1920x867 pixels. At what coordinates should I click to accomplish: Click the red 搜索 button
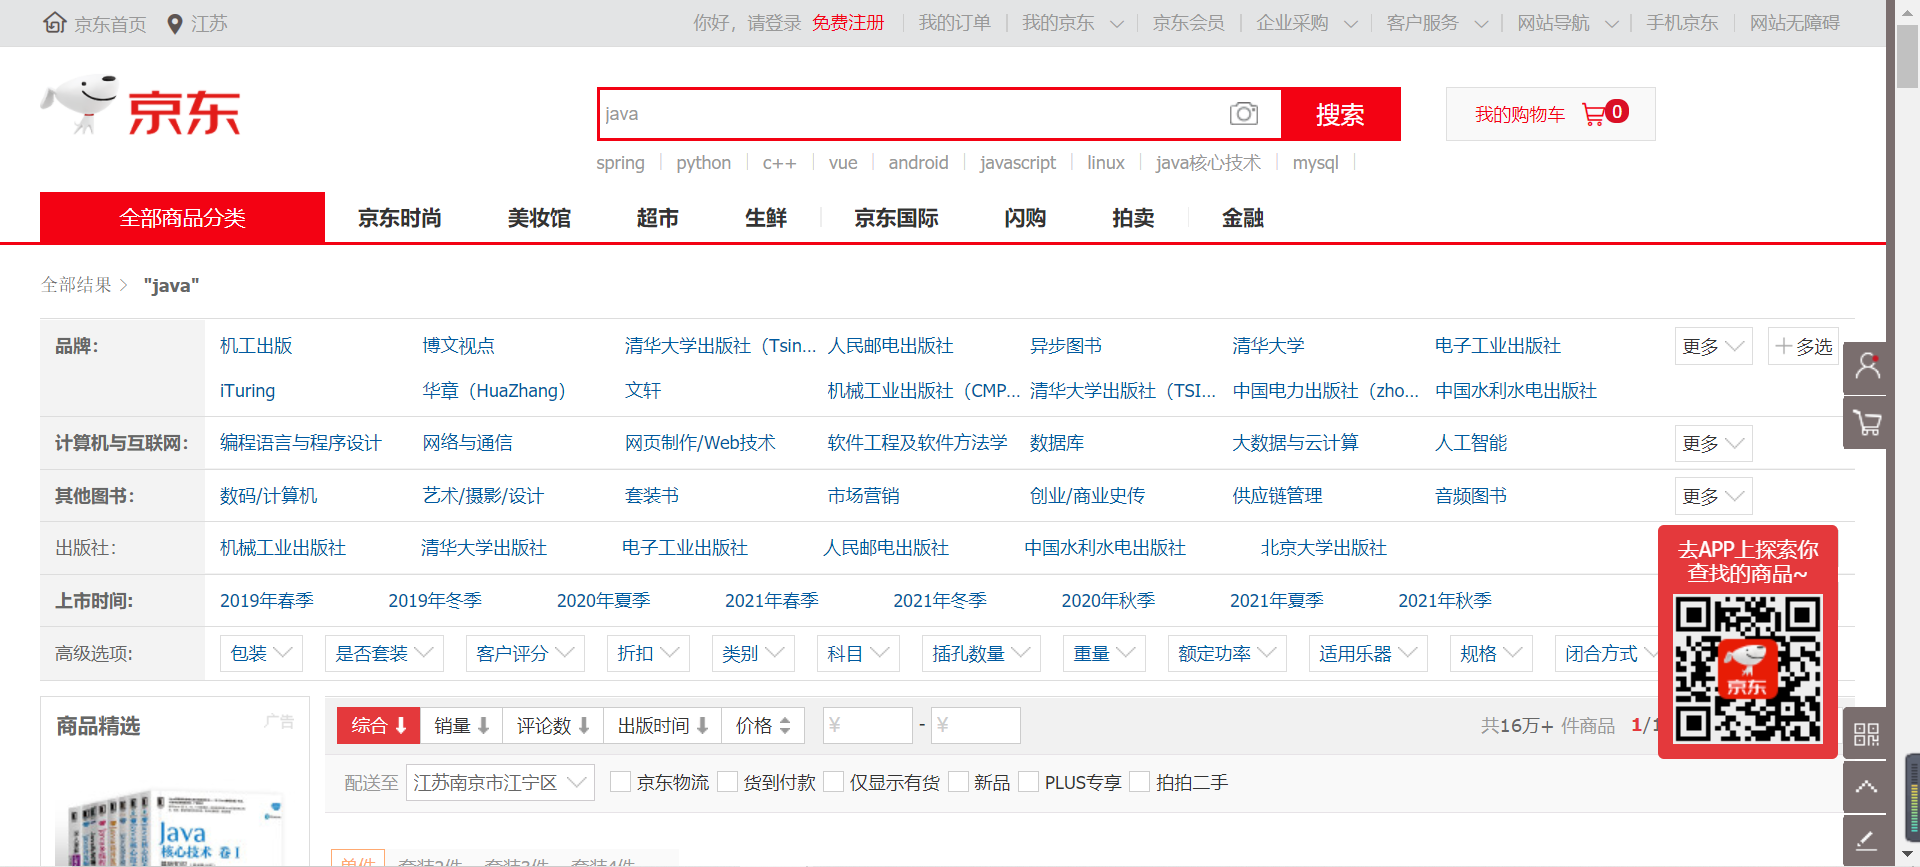click(1340, 114)
